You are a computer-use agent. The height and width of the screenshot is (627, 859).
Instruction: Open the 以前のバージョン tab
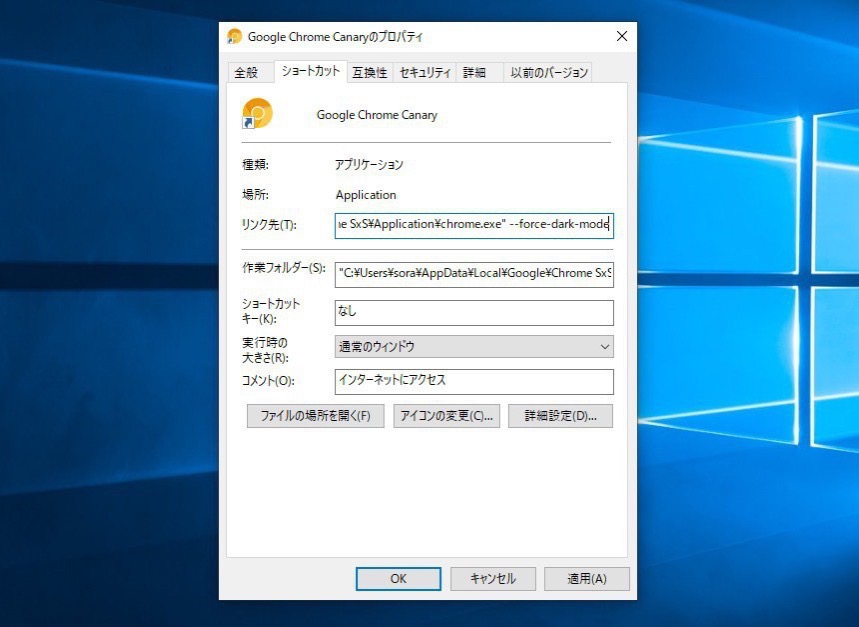pos(549,72)
